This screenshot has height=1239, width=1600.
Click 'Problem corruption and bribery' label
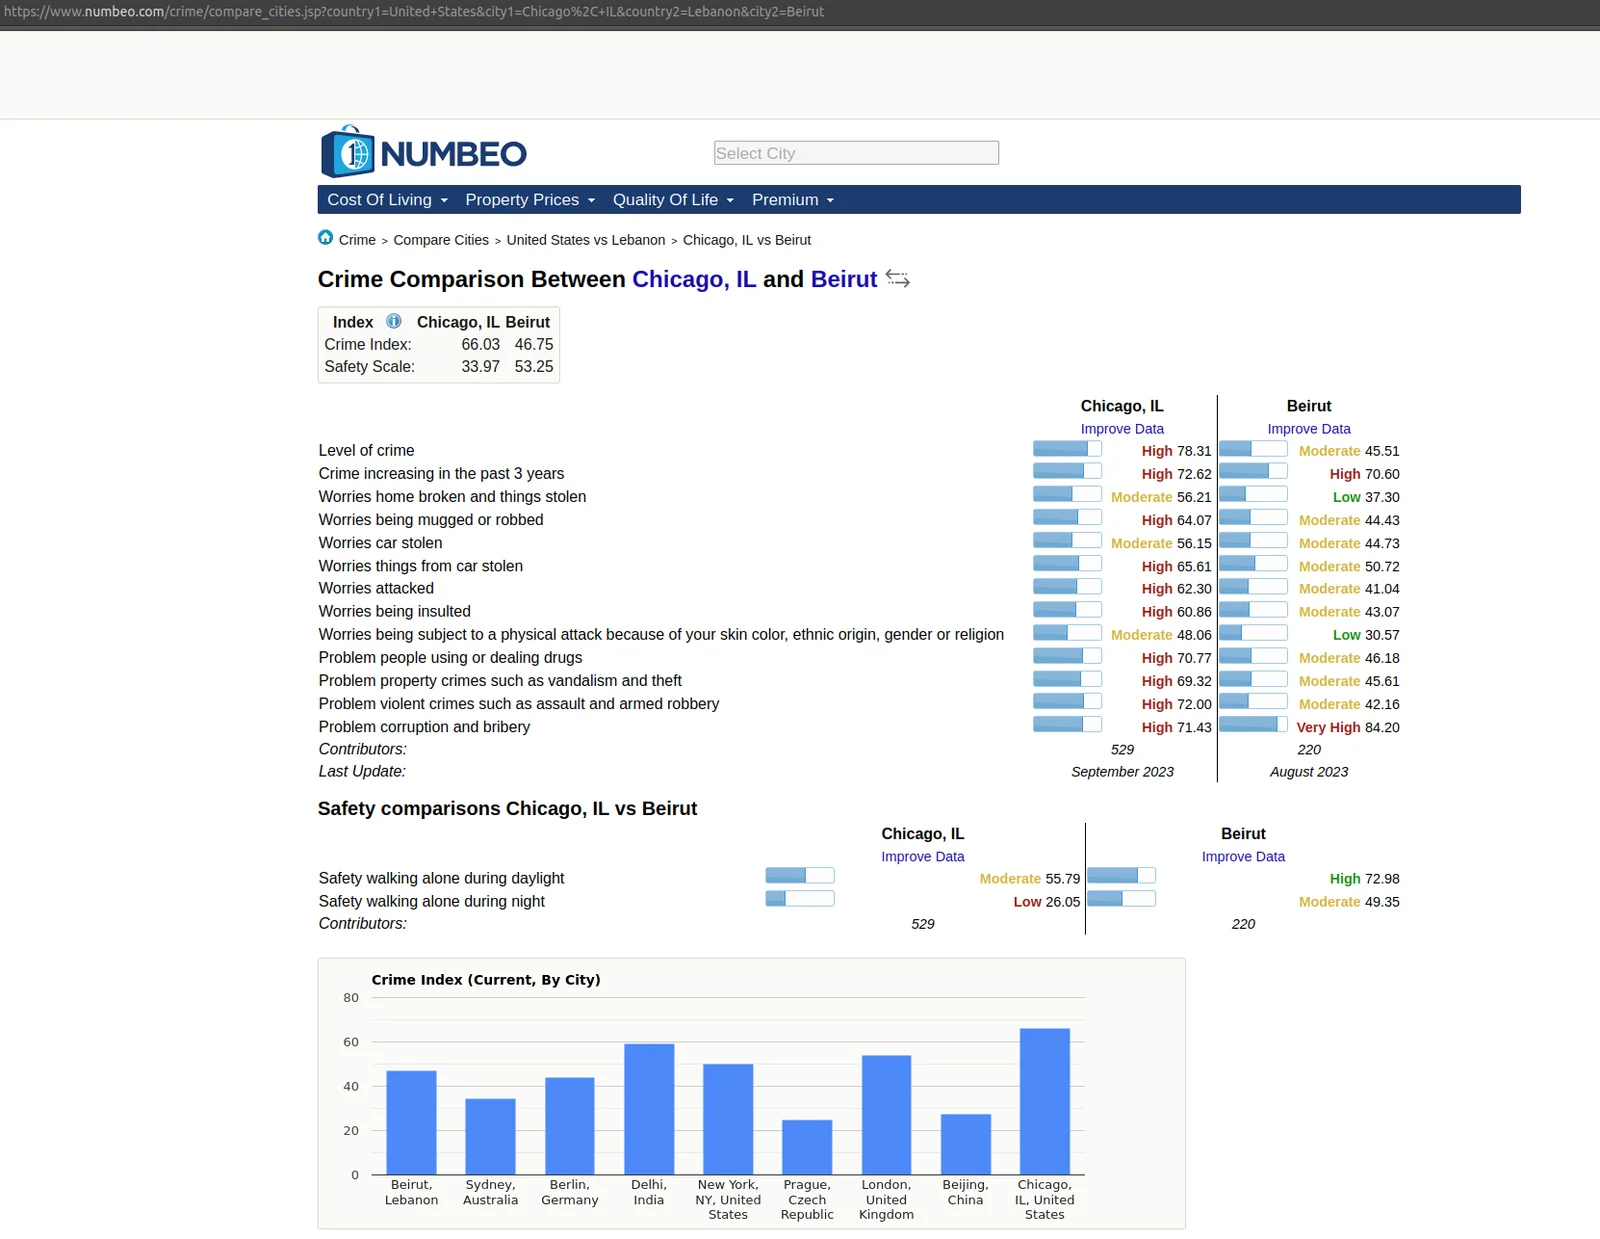point(425,727)
